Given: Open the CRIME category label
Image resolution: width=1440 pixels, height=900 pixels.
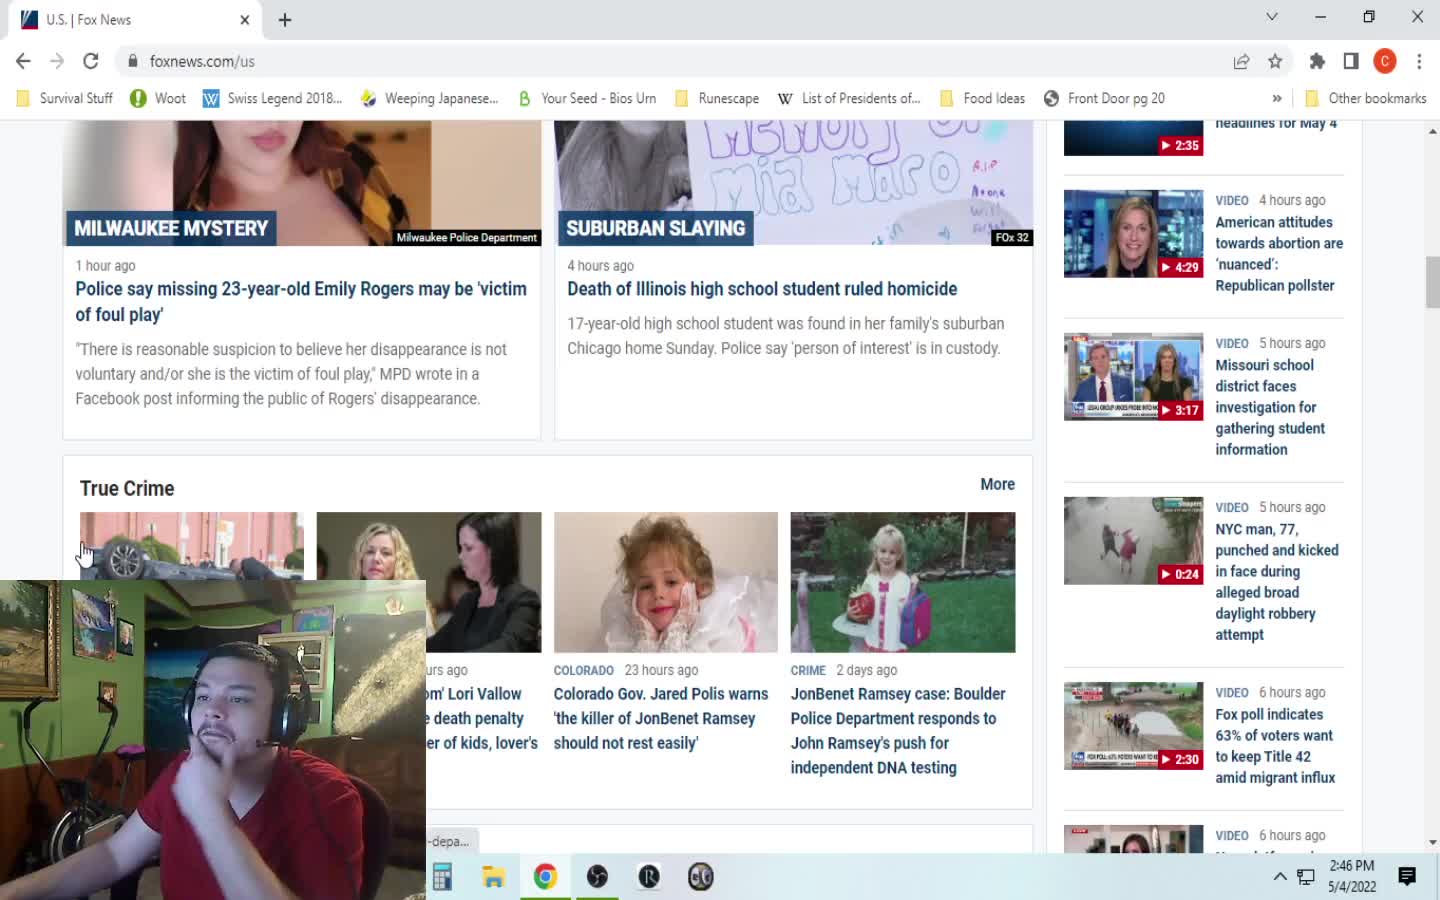Looking at the screenshot, I should click(808, 670).
